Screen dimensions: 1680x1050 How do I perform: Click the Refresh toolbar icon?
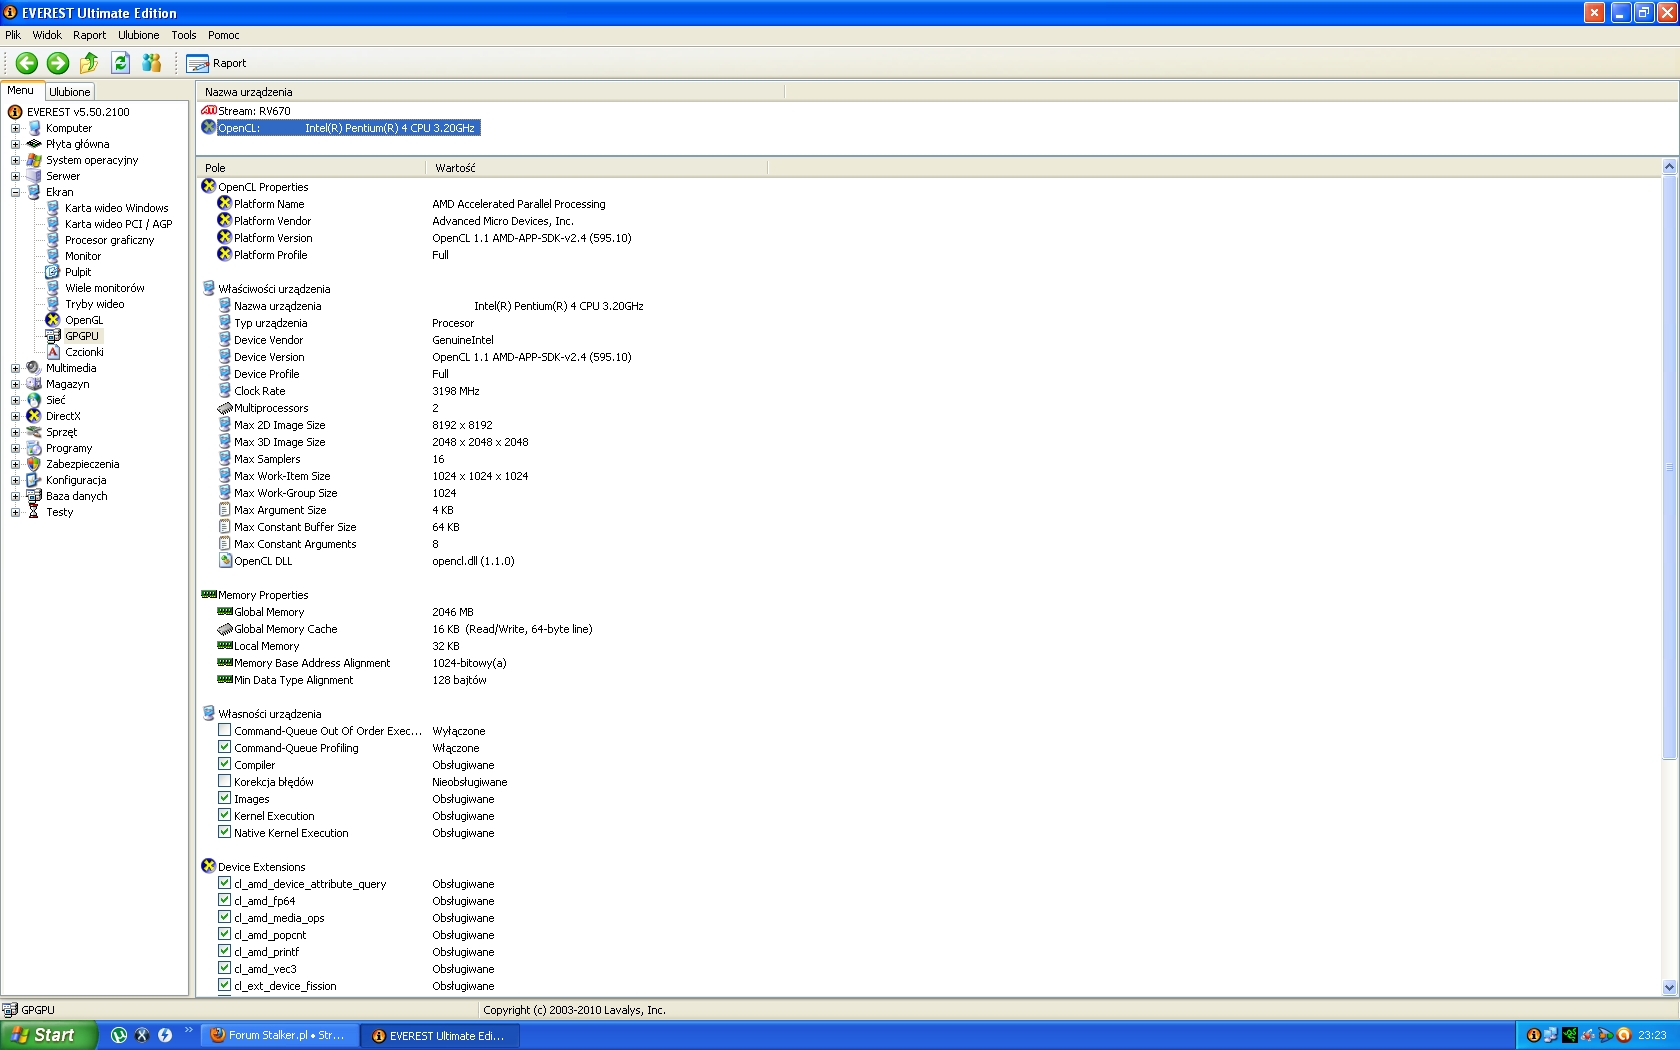click(121, 63)
